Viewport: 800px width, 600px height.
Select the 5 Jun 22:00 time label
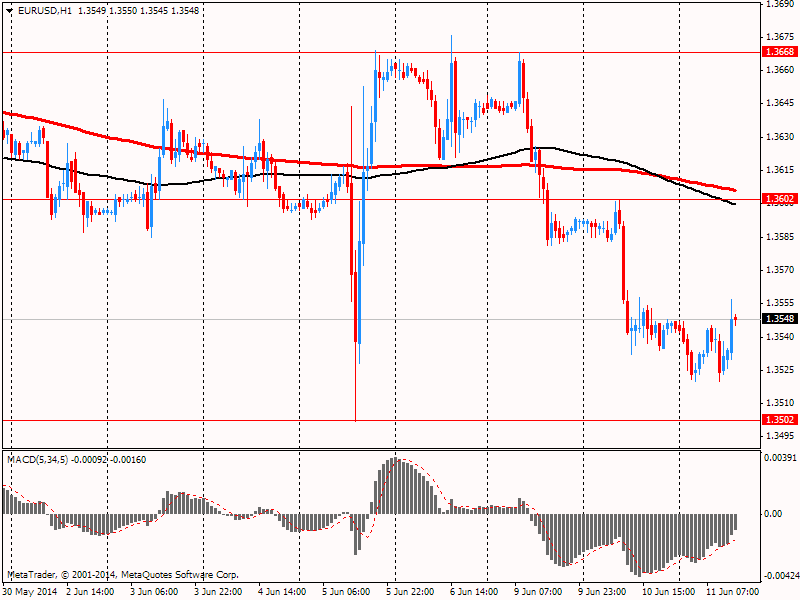click(410, 592)
